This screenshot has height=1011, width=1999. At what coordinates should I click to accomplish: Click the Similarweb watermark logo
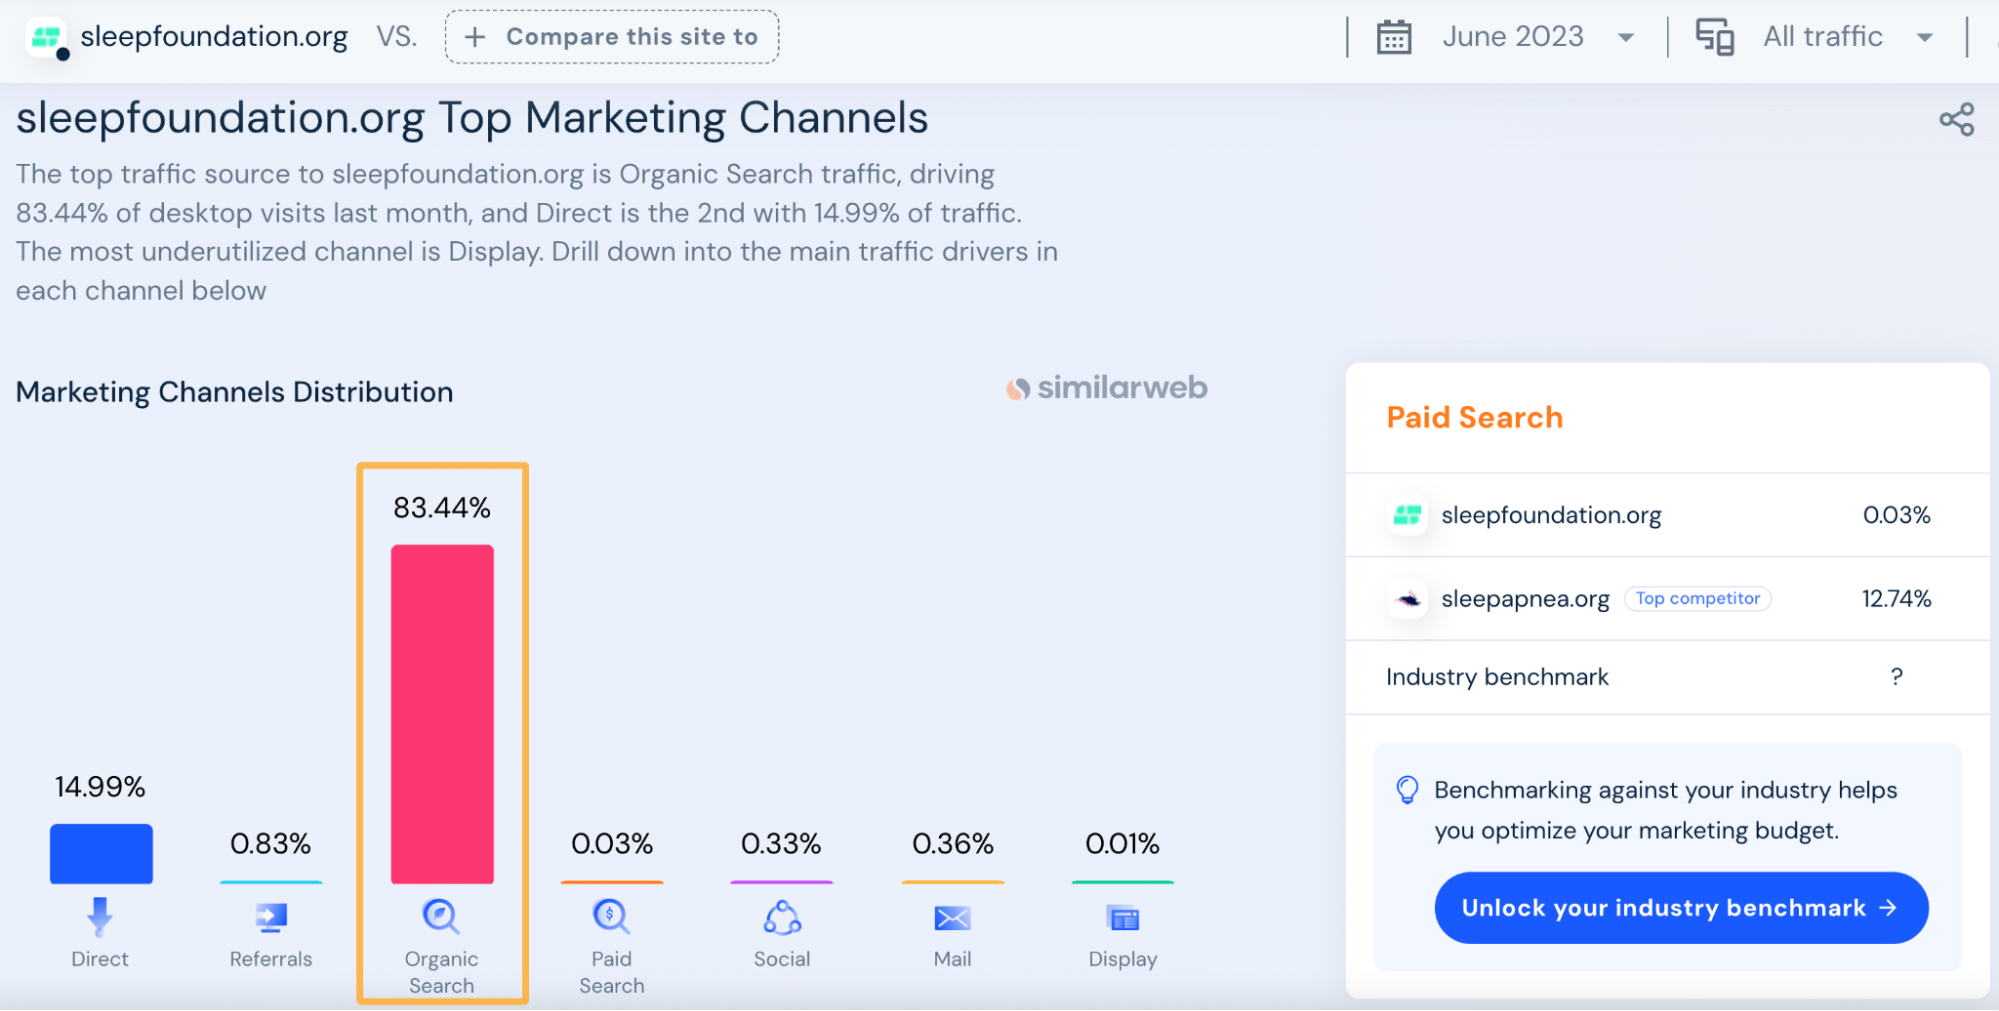click(x=1104, y=388)
